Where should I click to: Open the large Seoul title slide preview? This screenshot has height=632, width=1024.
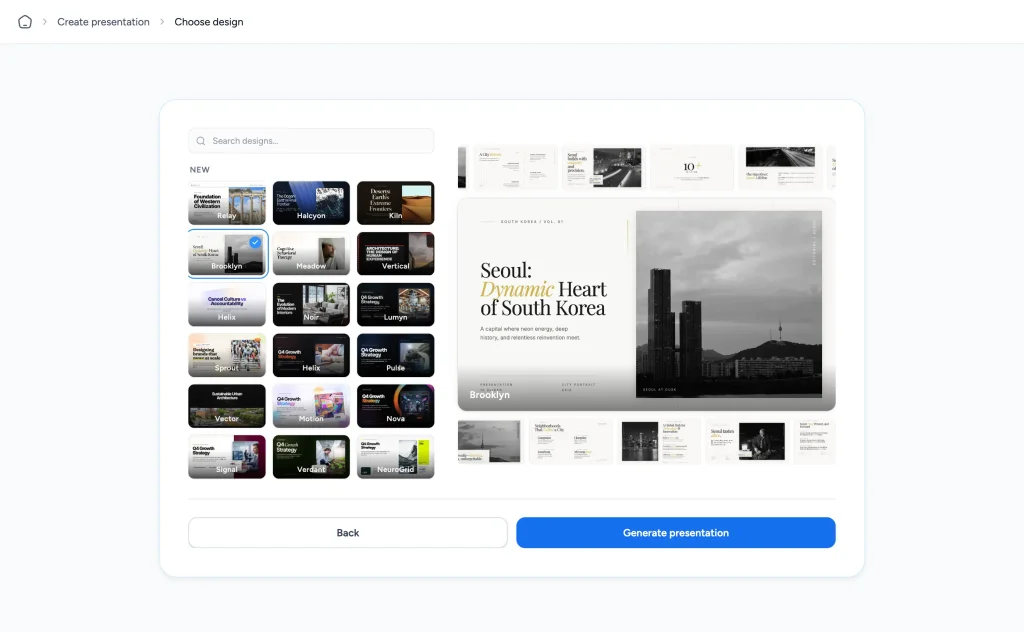tap(647, 304)
